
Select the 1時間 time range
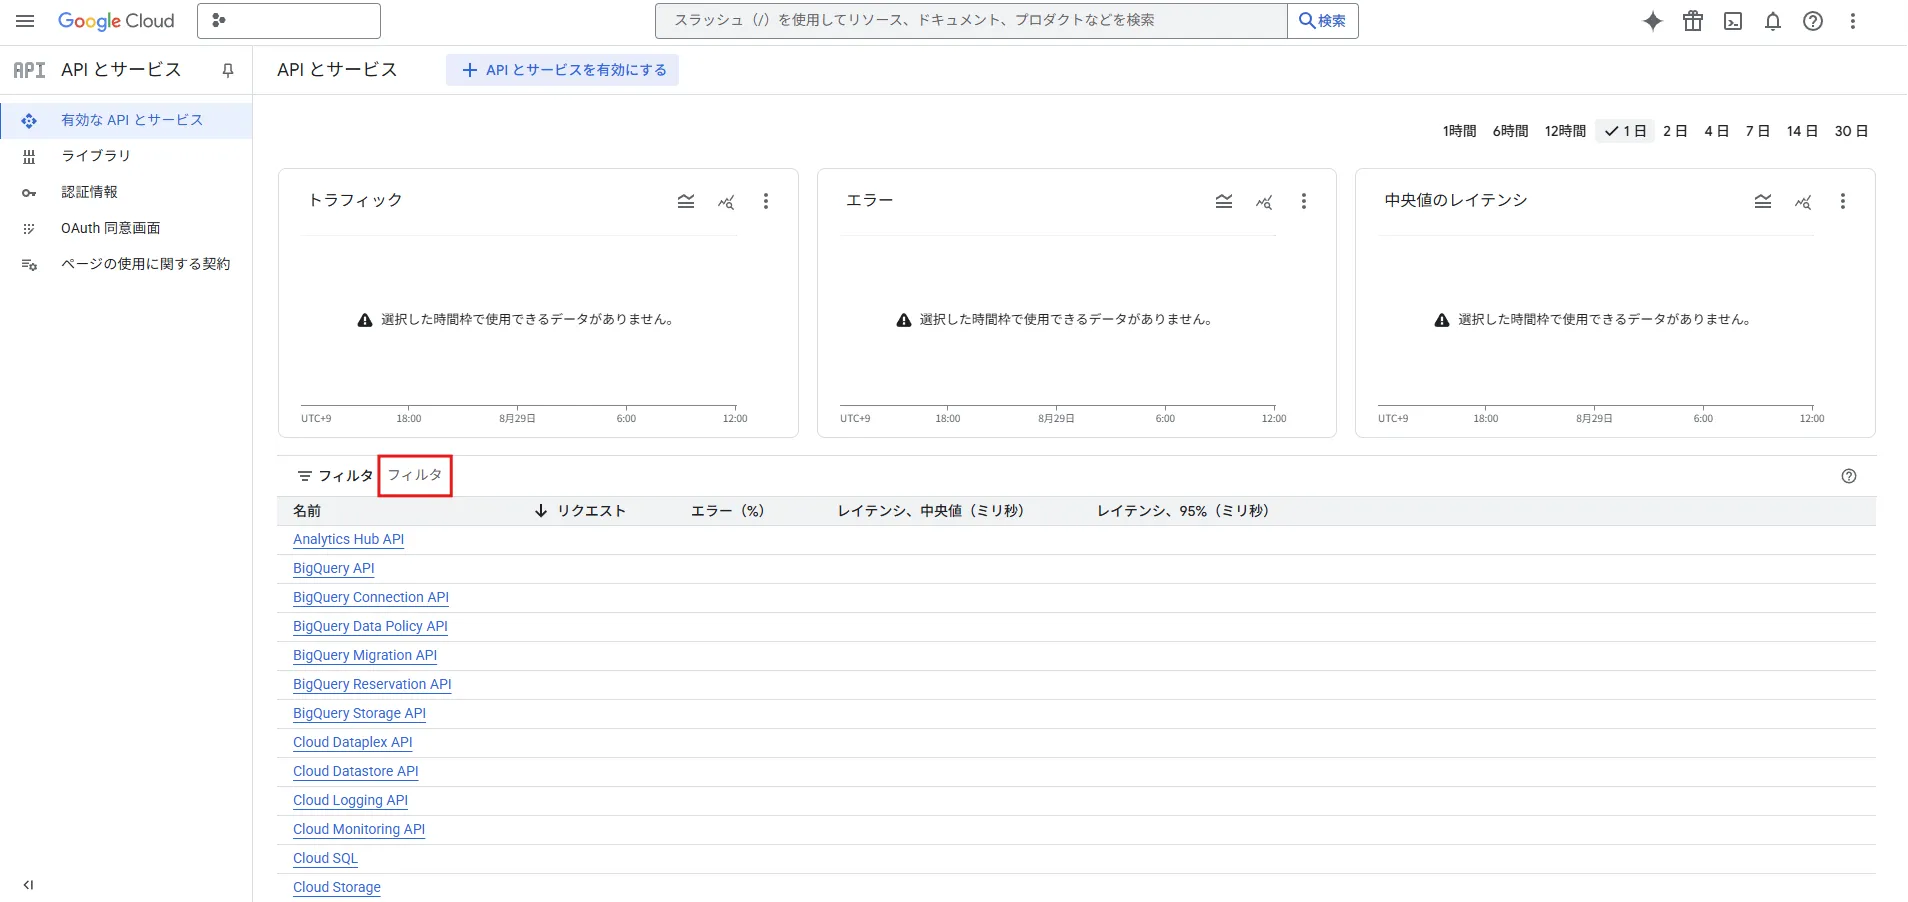(1459, 131)
